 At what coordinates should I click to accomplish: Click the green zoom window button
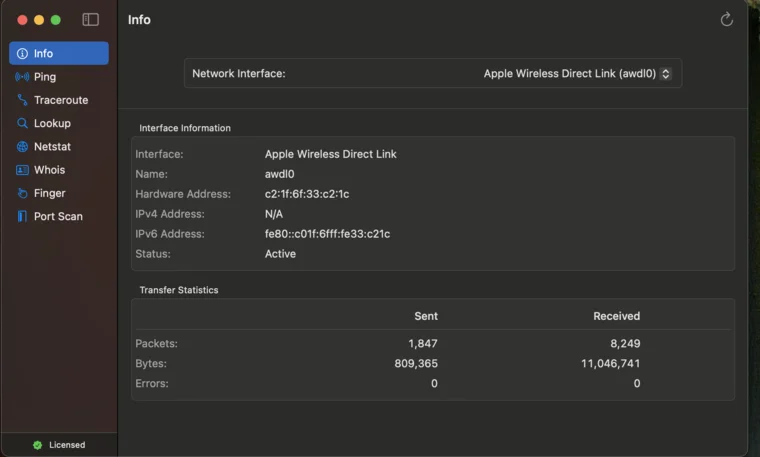(x=56, y=20)
